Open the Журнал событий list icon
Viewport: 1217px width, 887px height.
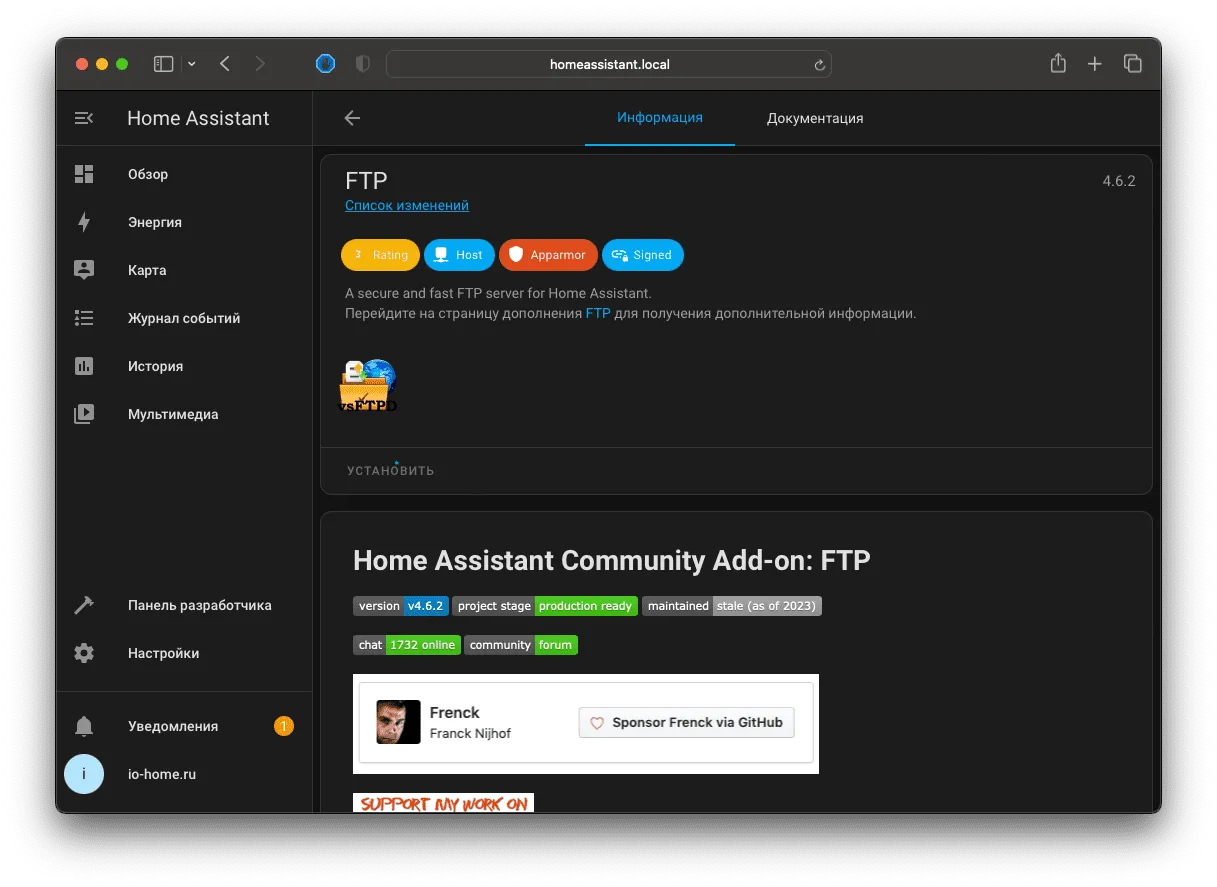coord(84,318)
